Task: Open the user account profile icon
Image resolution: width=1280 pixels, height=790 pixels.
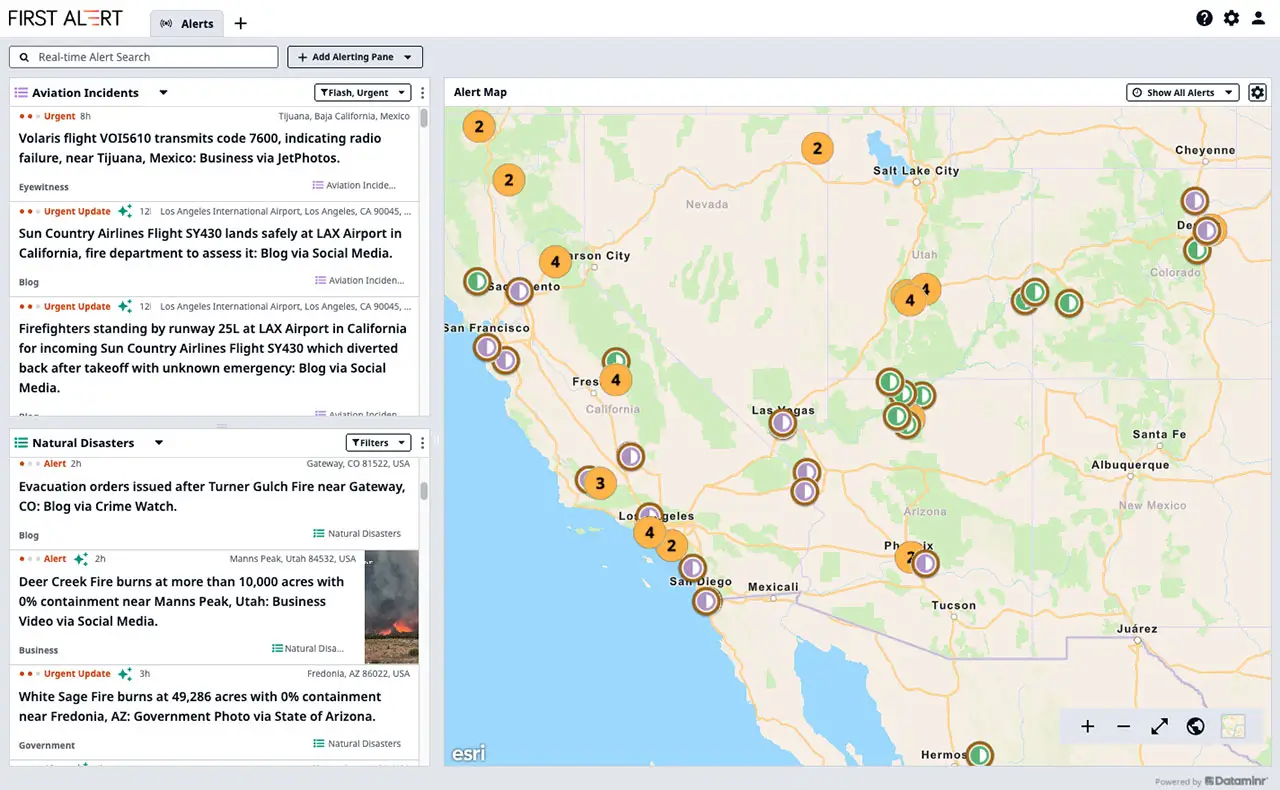Action: tap(1258, 18)
